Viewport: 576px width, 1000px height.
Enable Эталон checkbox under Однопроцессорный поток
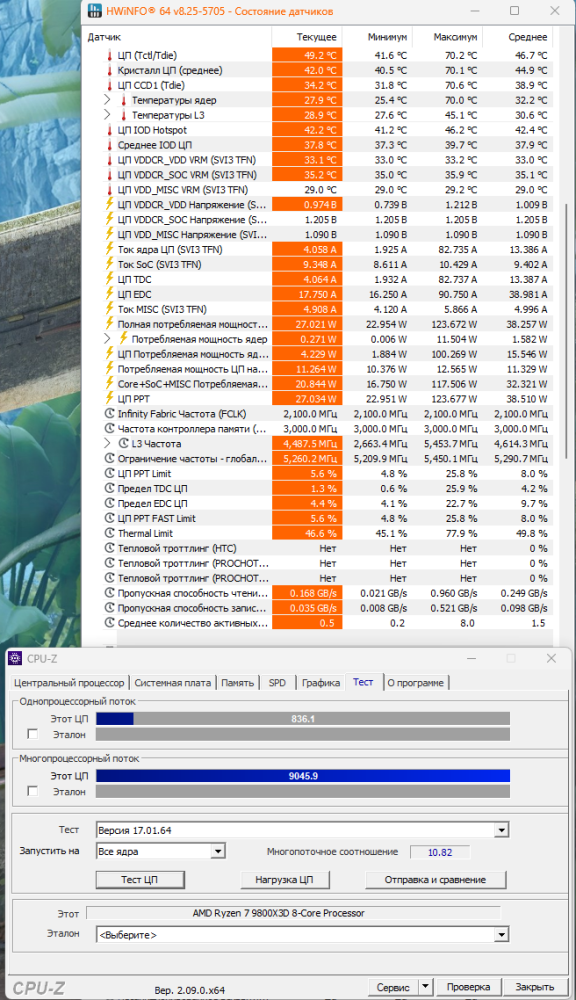pyautogui.click(x=33, y=734)
